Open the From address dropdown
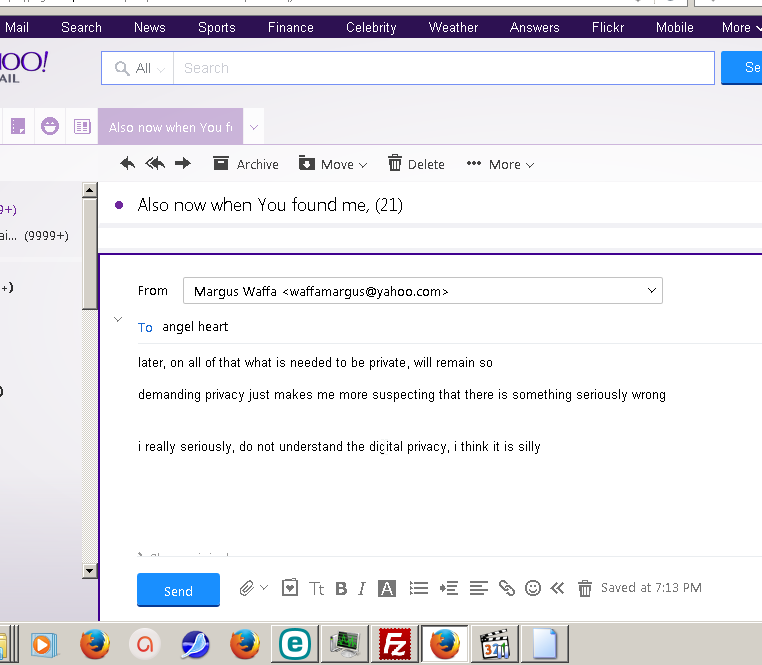Screen dimensions: 762x665 (x=652, y=291)
